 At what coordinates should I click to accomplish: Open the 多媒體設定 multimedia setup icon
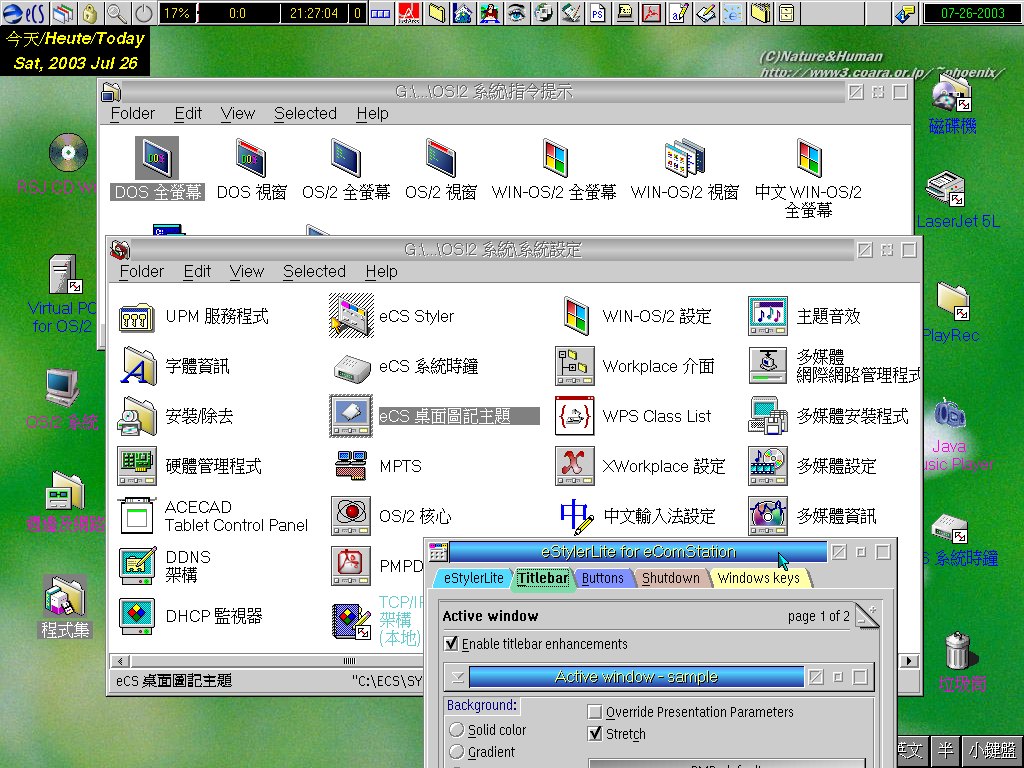[767, 466]
